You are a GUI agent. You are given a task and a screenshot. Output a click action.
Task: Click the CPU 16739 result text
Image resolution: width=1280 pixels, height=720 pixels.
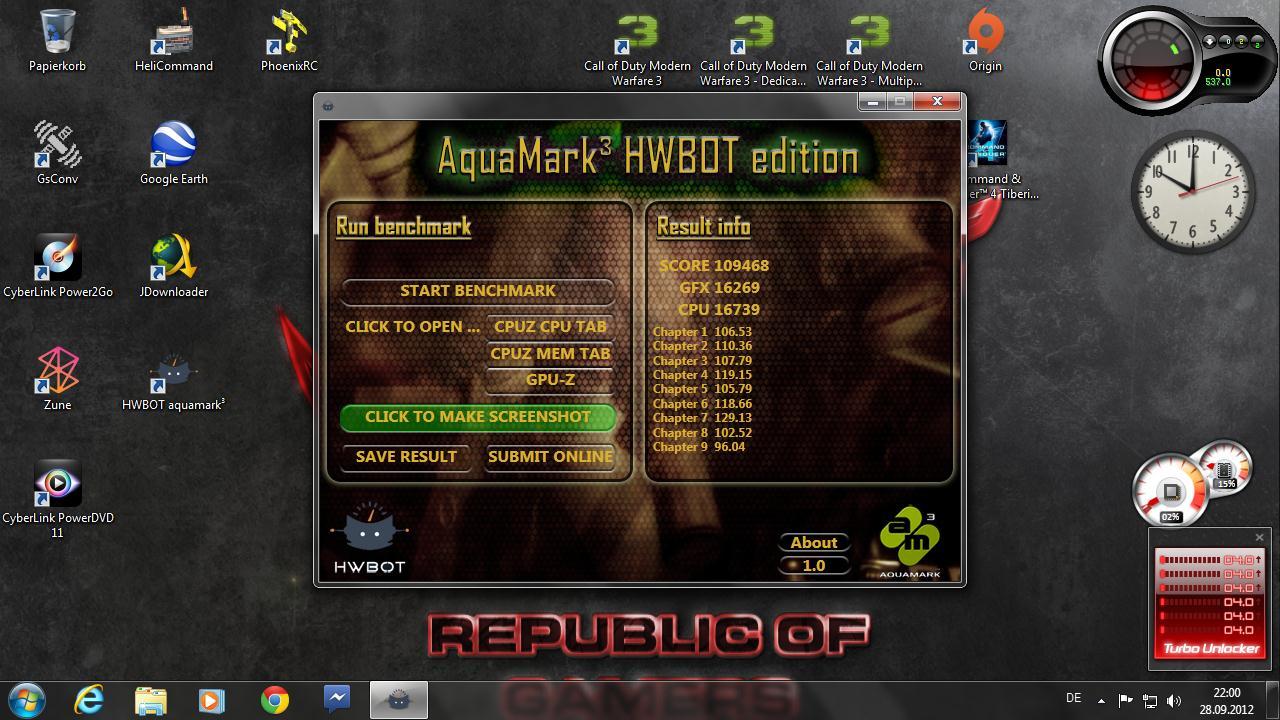coord(719,310)
